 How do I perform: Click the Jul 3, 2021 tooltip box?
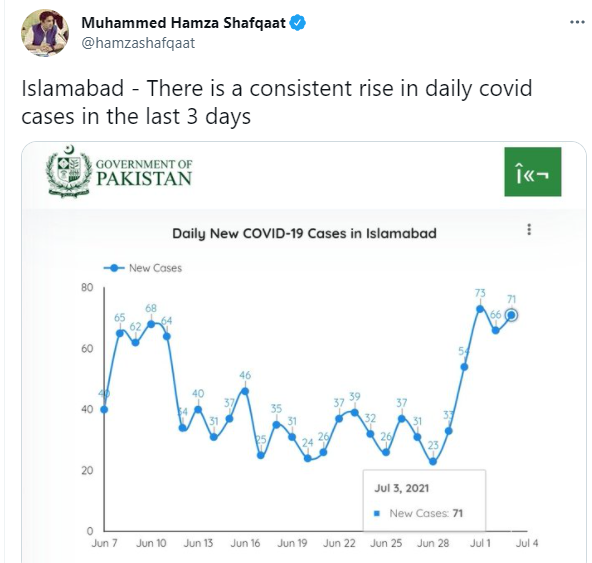[424, 500]
